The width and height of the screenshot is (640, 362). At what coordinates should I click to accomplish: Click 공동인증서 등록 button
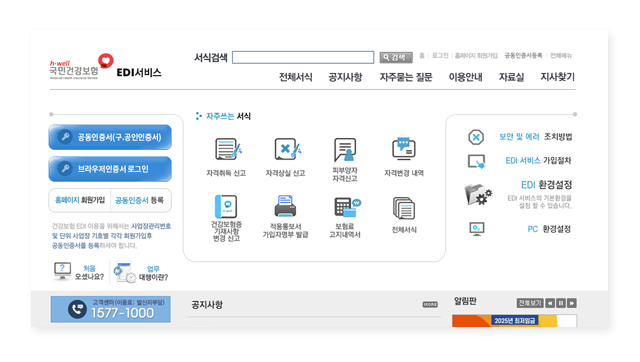click(140, 200)
